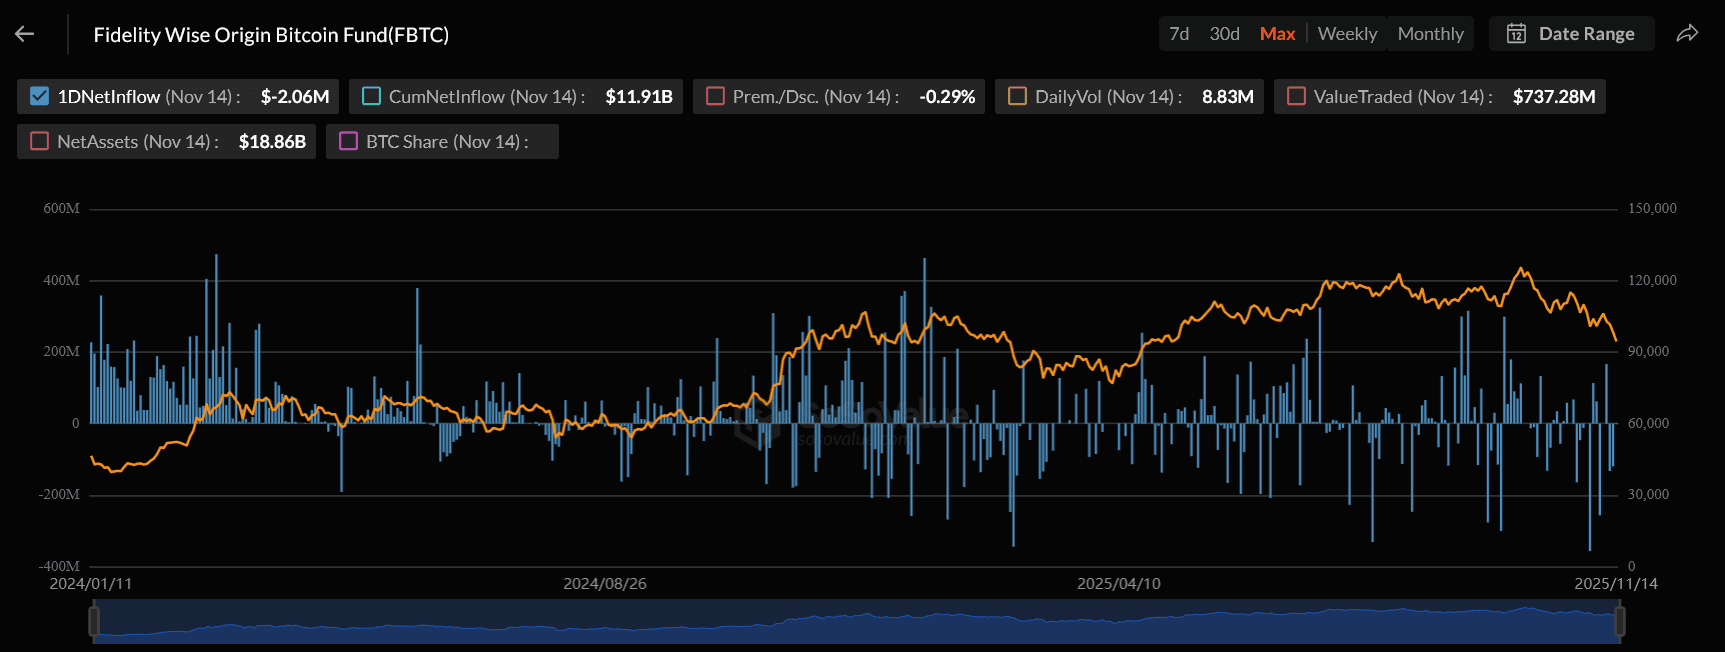1725x652 pixels.
Task: Select the Max time range
Action: (1277, 34)
